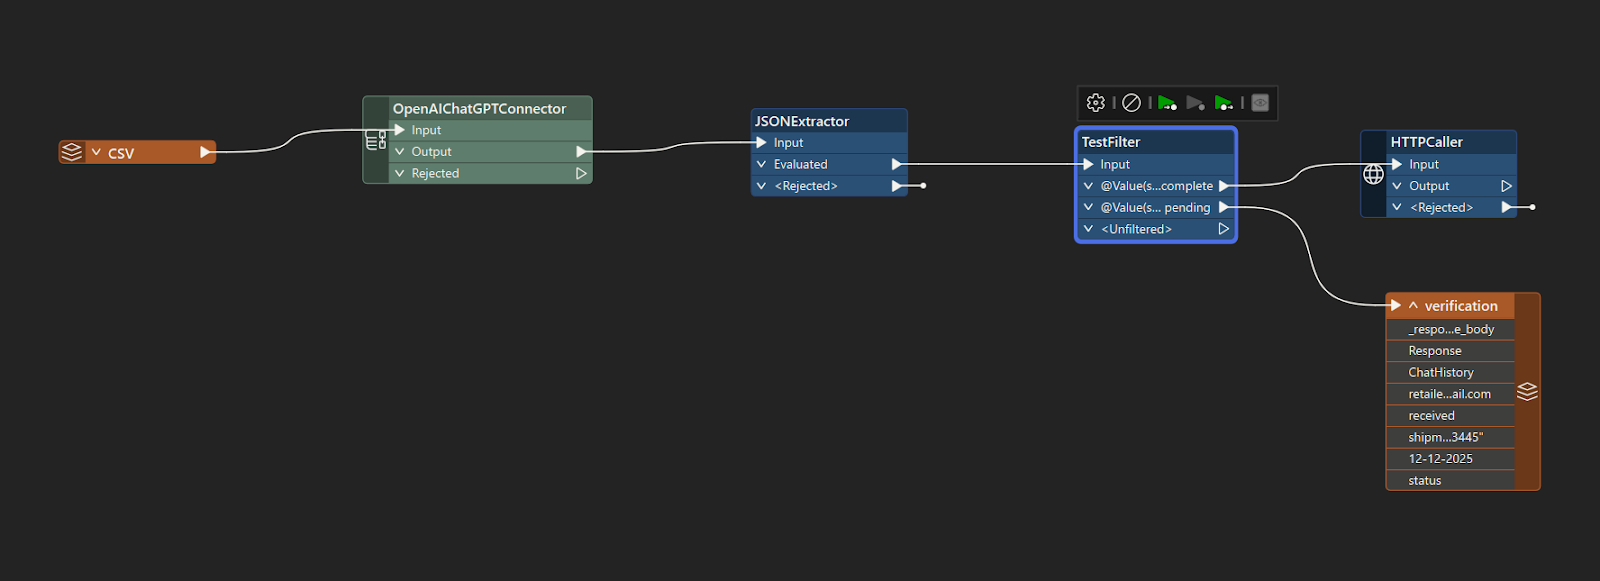Select the JSONExtractor transformer title

click(x=801, y=121)
